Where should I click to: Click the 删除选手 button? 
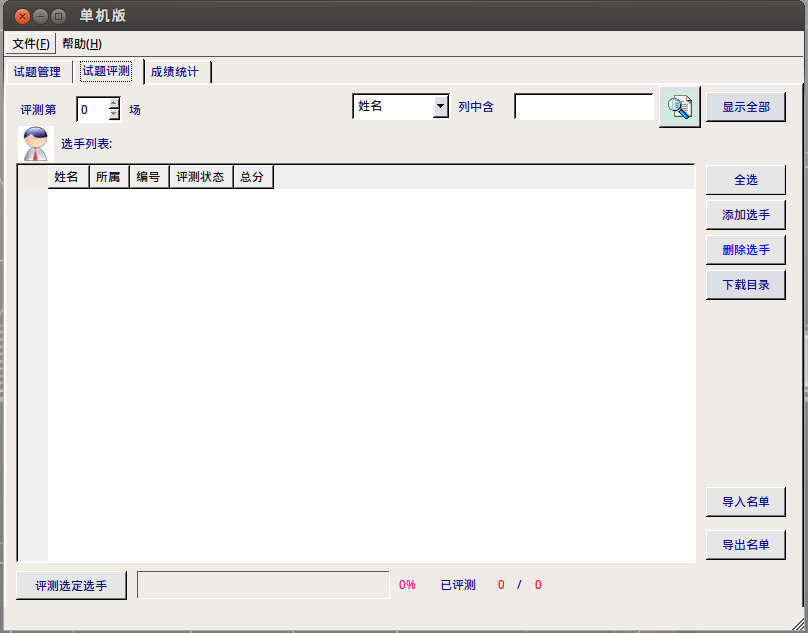746,250
